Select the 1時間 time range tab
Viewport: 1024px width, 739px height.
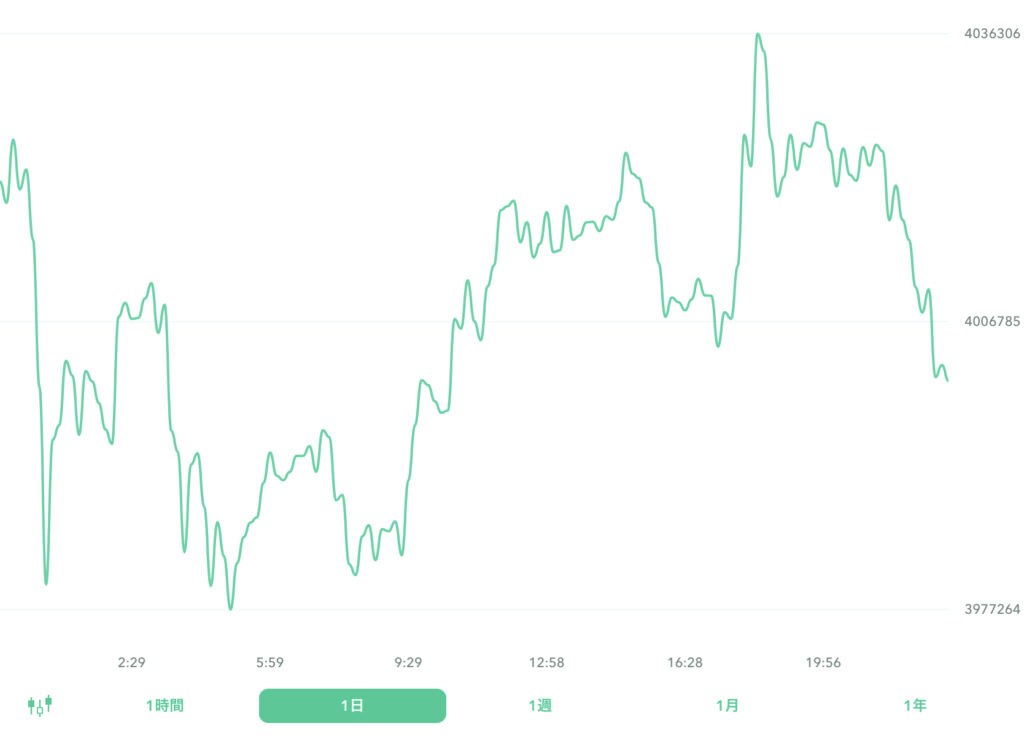click(x=164, y=706)
